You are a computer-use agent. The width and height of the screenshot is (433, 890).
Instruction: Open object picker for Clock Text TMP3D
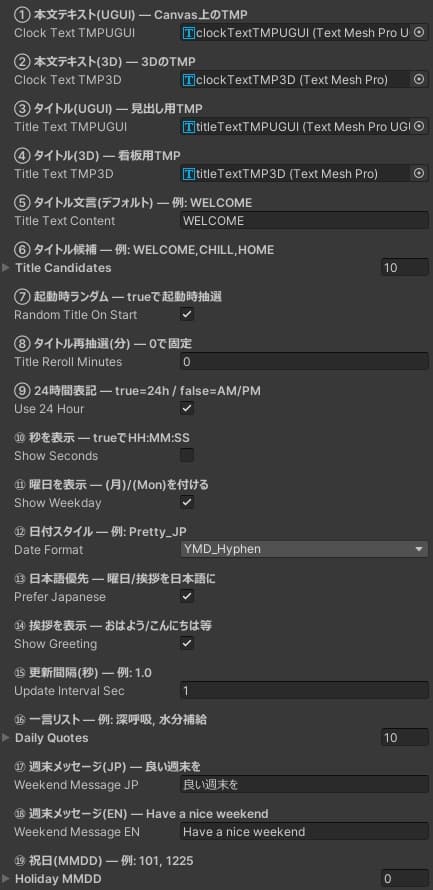point(419,80)
